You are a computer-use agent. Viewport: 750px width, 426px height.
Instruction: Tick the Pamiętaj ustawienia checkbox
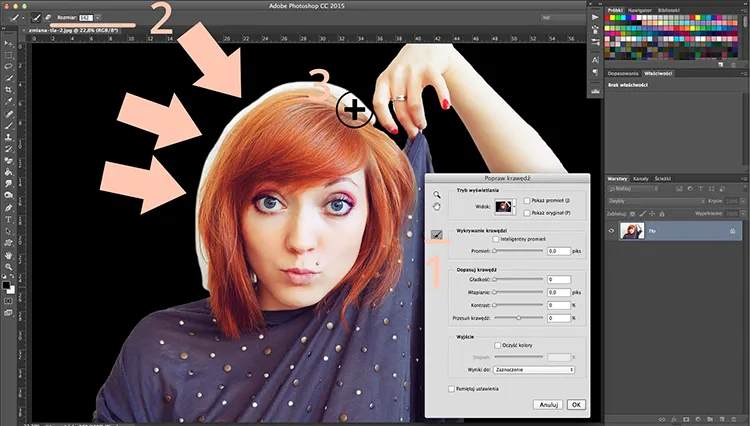pos(450,388)
